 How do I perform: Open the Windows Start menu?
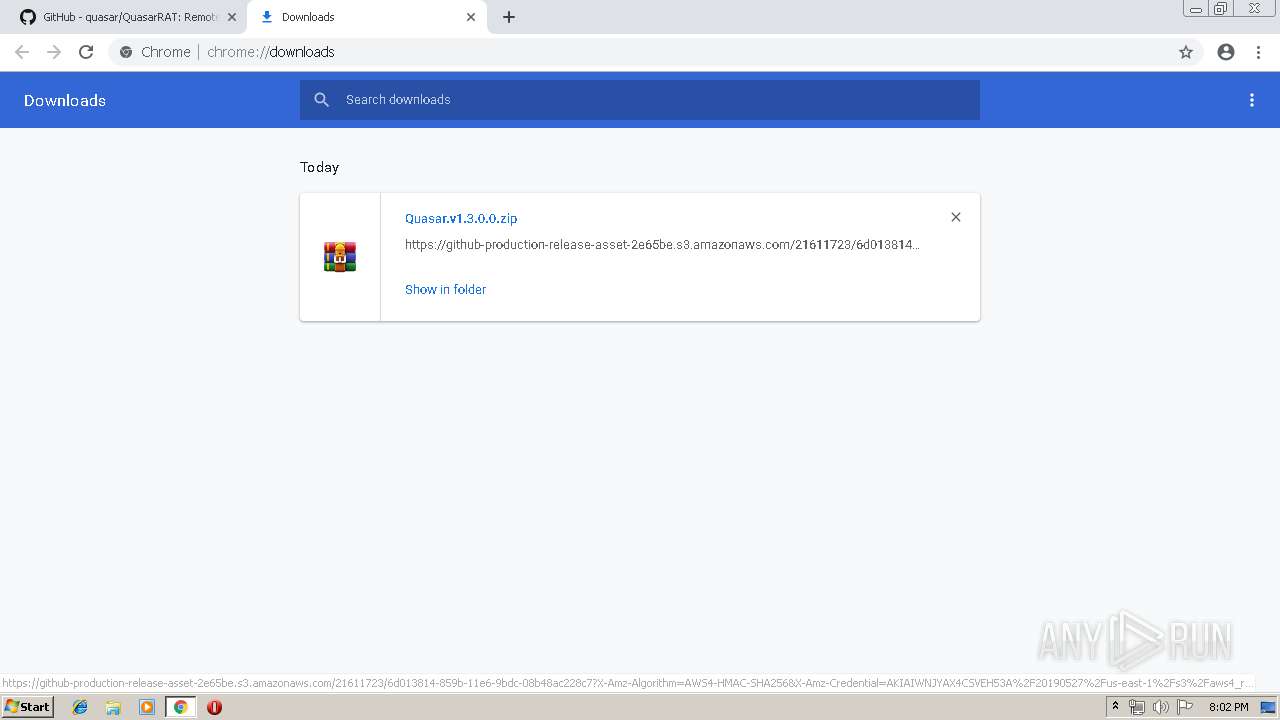28,707
